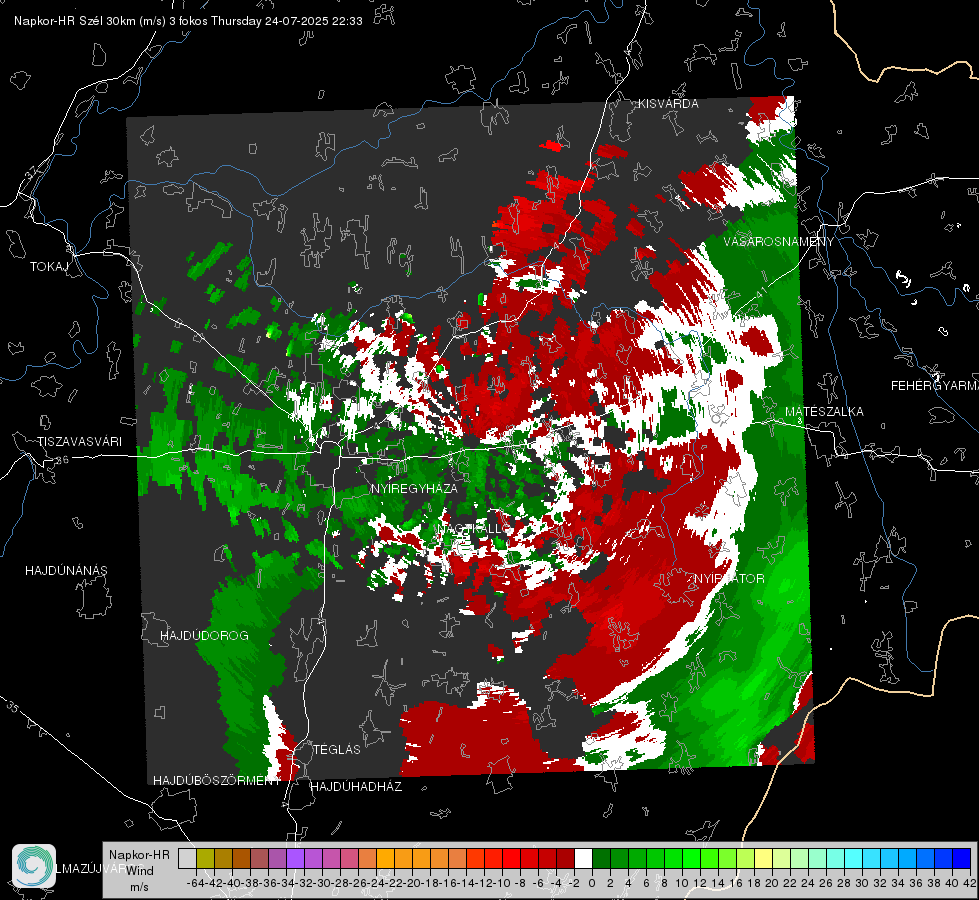Click the NYÍRBÁTOR town label
The height and width of the screenshot is (900, 979).
[x=729, y=578]
